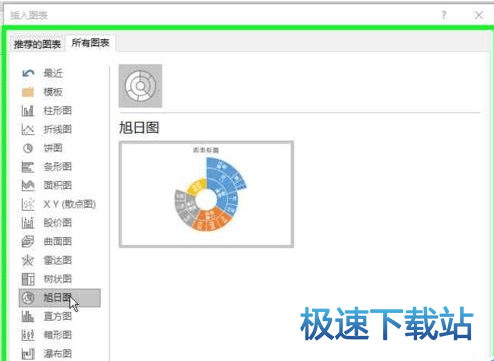Image resolution: width=494 pixels, height=361 pixels.
Task: Click the sunburst chart preview thumbnail
Action: click(206, 194)
